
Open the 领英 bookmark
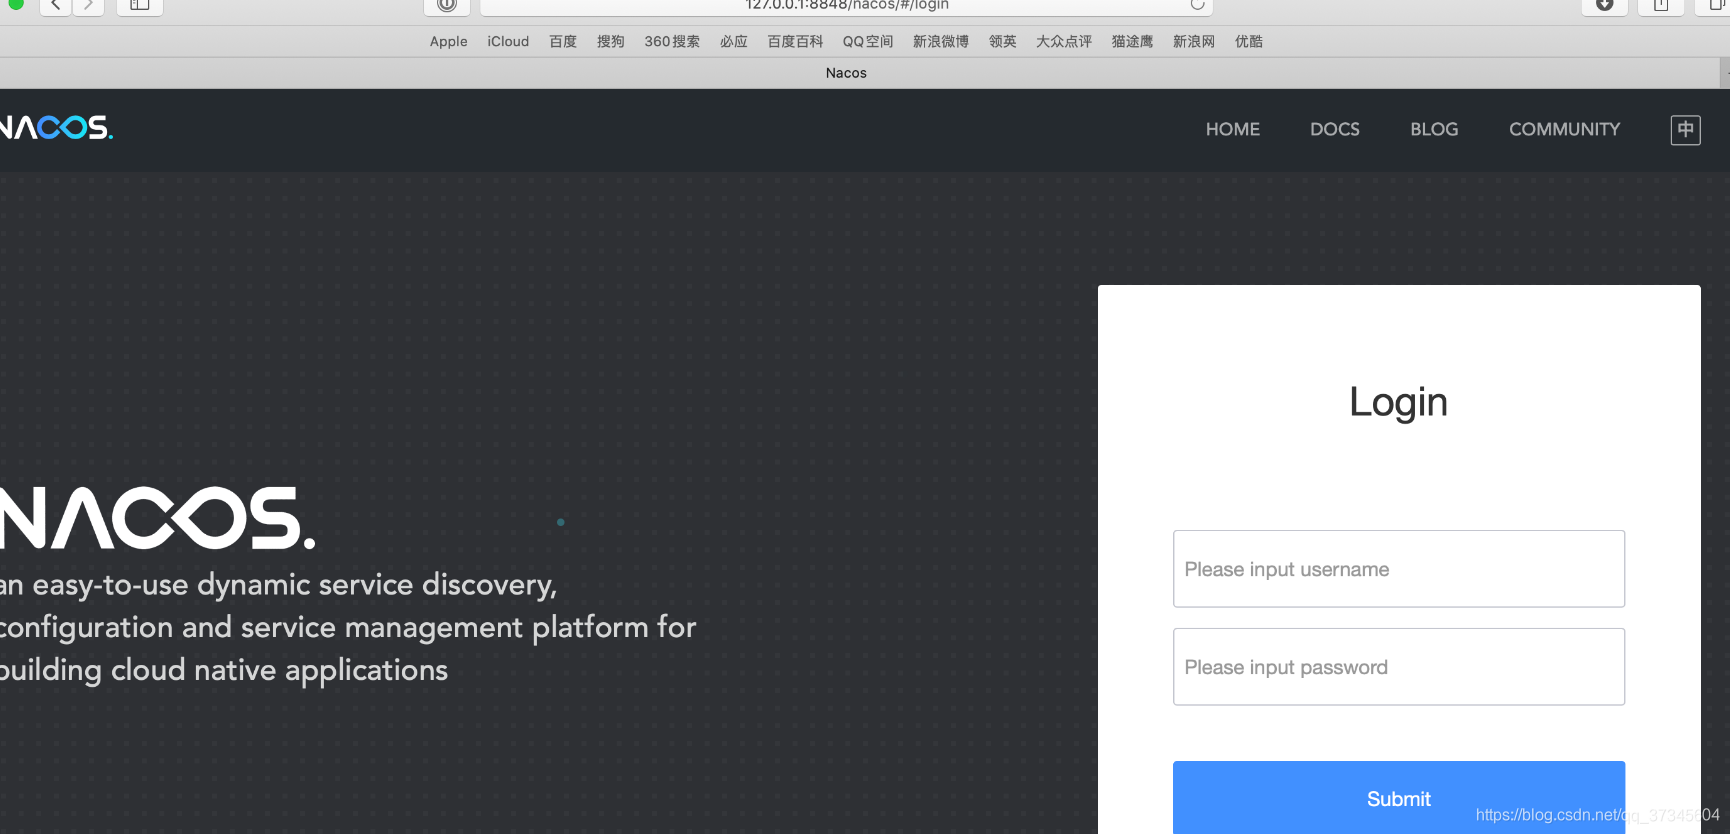coord(1003,41)
